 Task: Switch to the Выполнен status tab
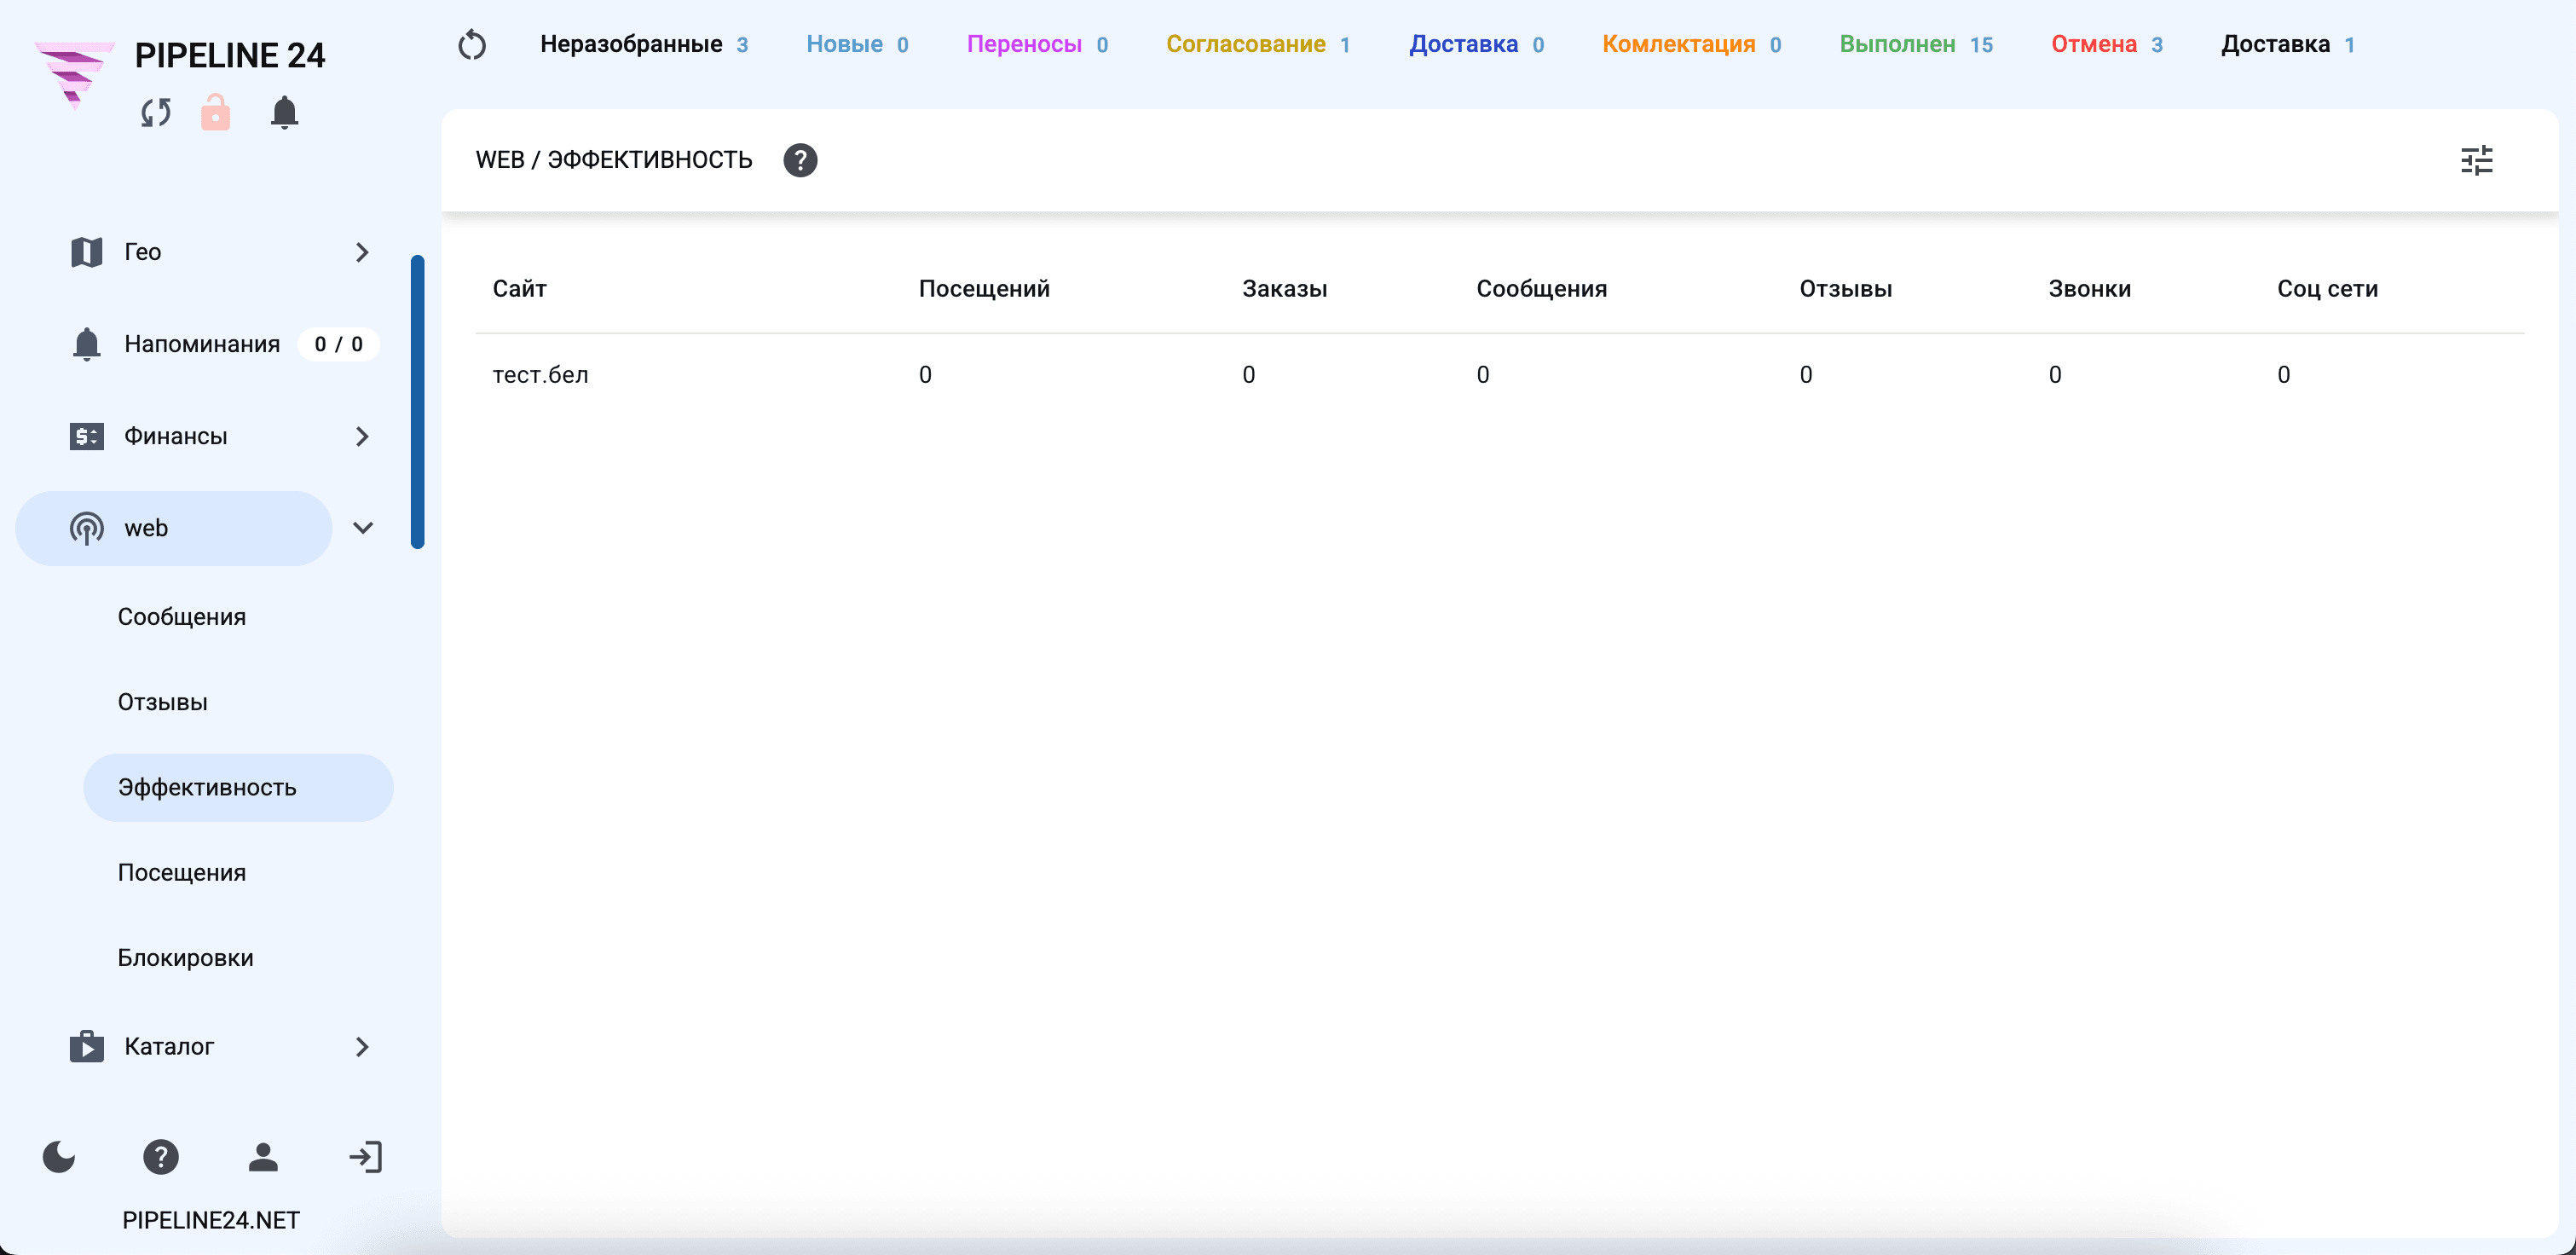(1916, 45)
